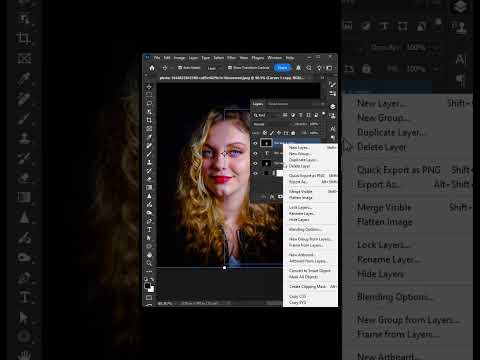Open the Window menu in central Photoshop window
The height and width of the screenshot is (360, 480).
click(275, 58)
